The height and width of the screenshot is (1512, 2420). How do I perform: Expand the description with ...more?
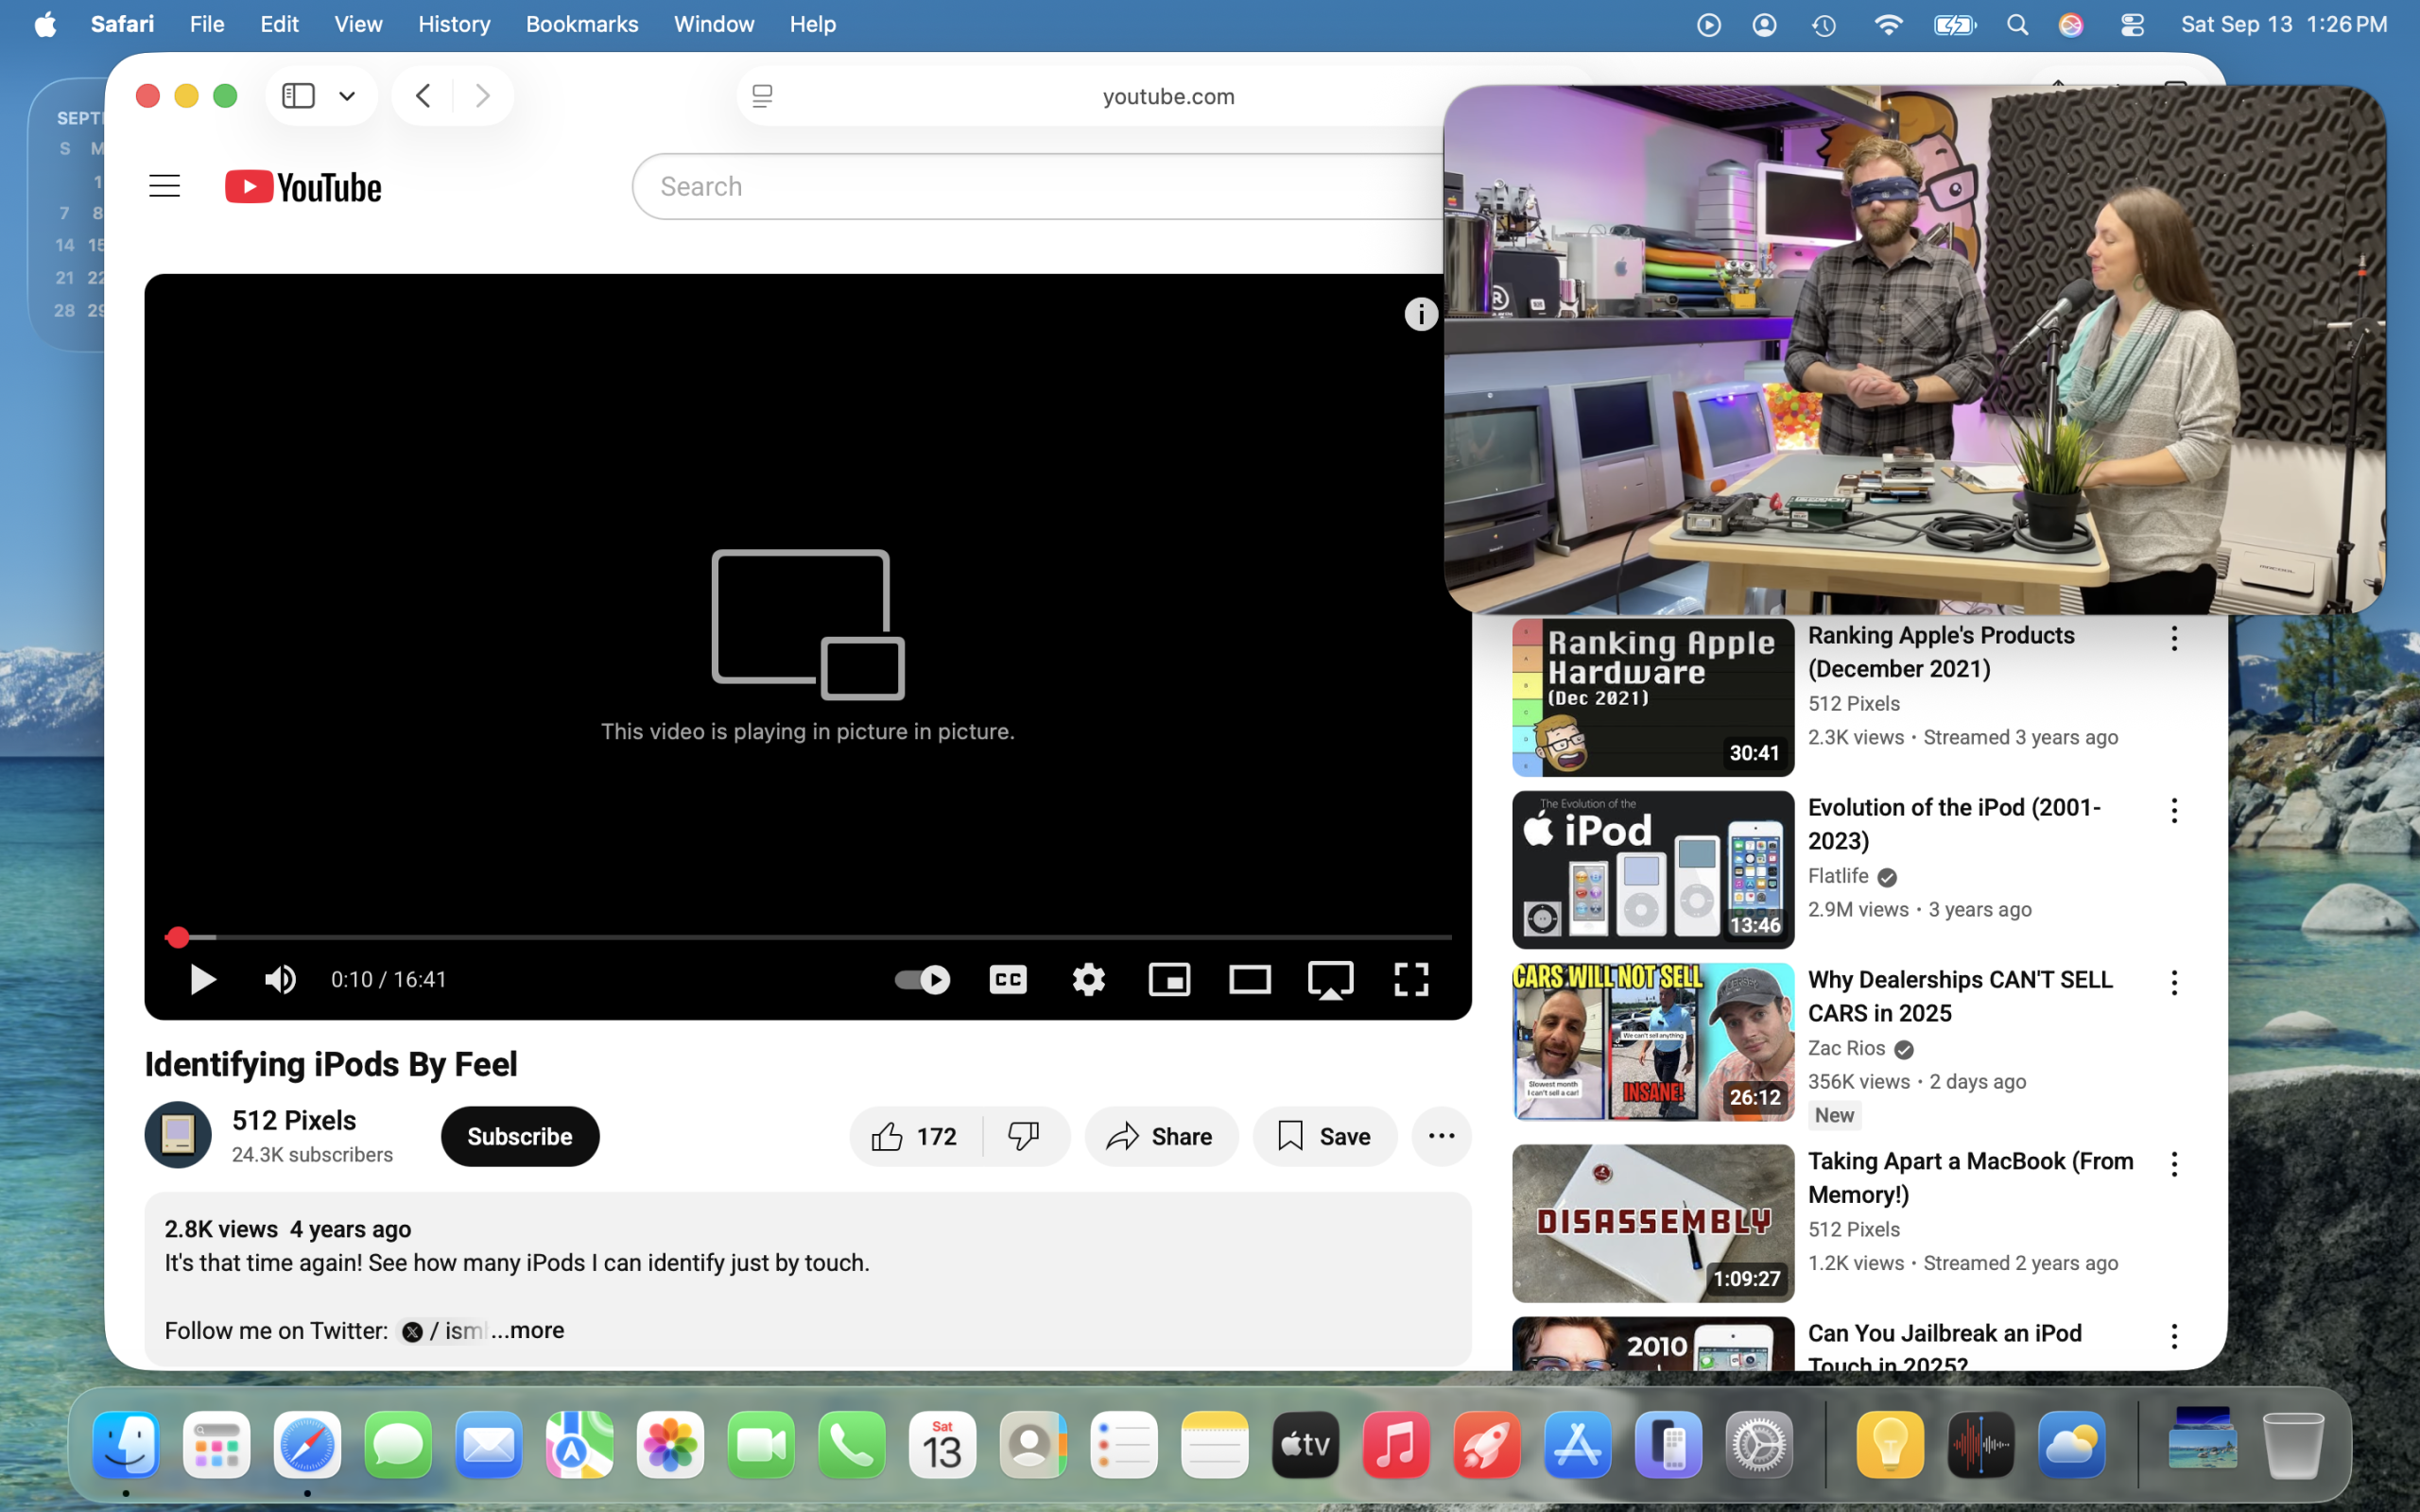pos(528,1330)
